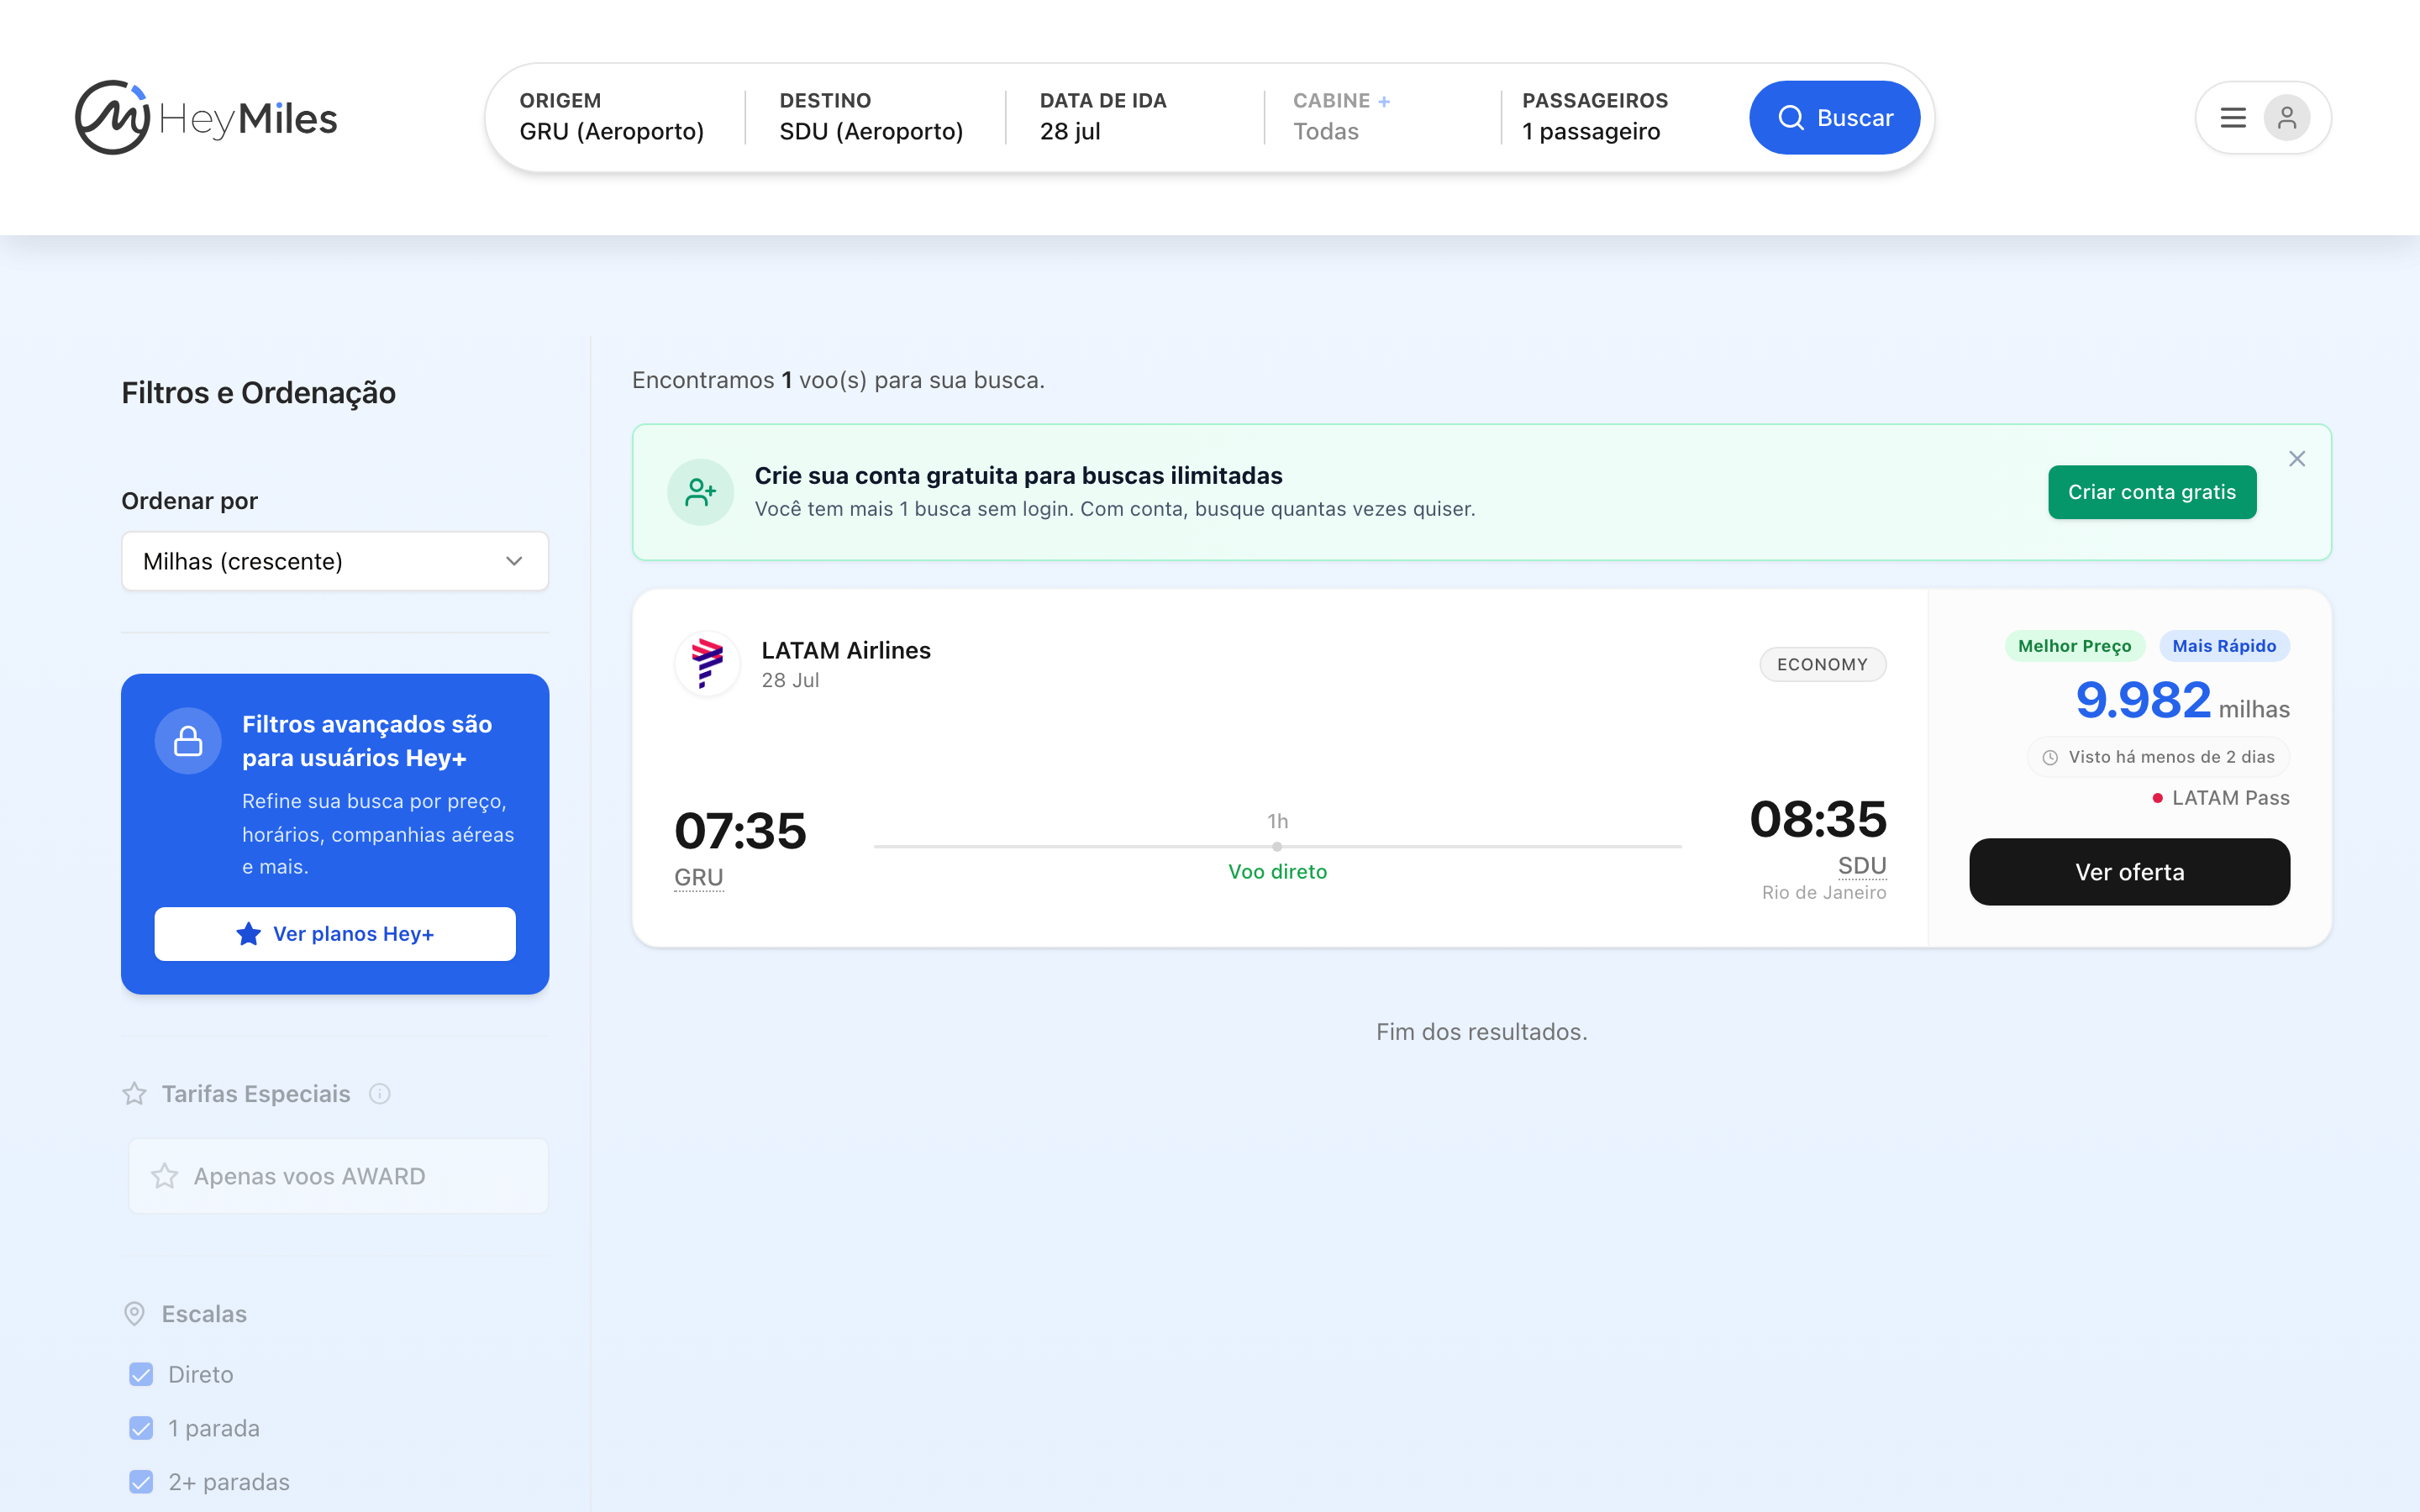Screen dimensions: 2420x1512
Task: Click the plus icon next to CABINE
Action: [x=1384, y=102]
